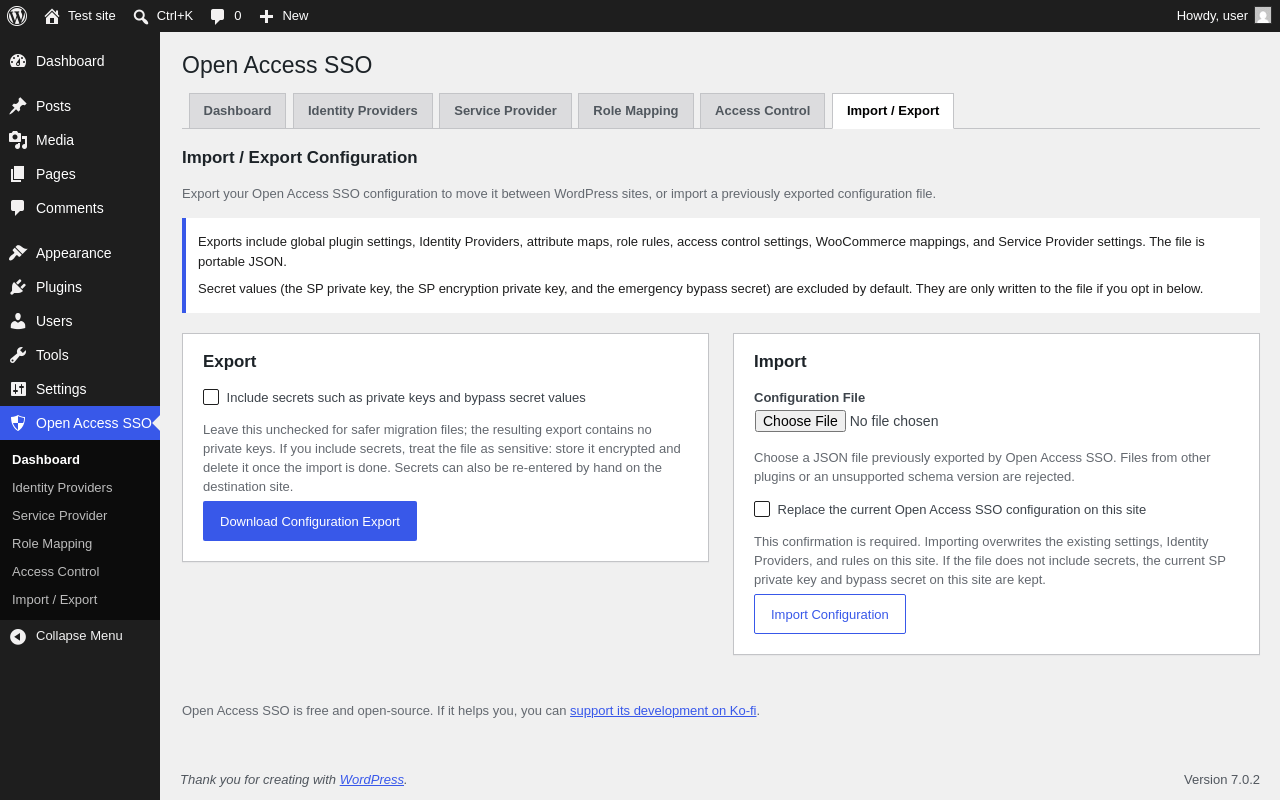Select the Import / Export tab
This screenshot has width=1280, height=800.
click(893, 111)
